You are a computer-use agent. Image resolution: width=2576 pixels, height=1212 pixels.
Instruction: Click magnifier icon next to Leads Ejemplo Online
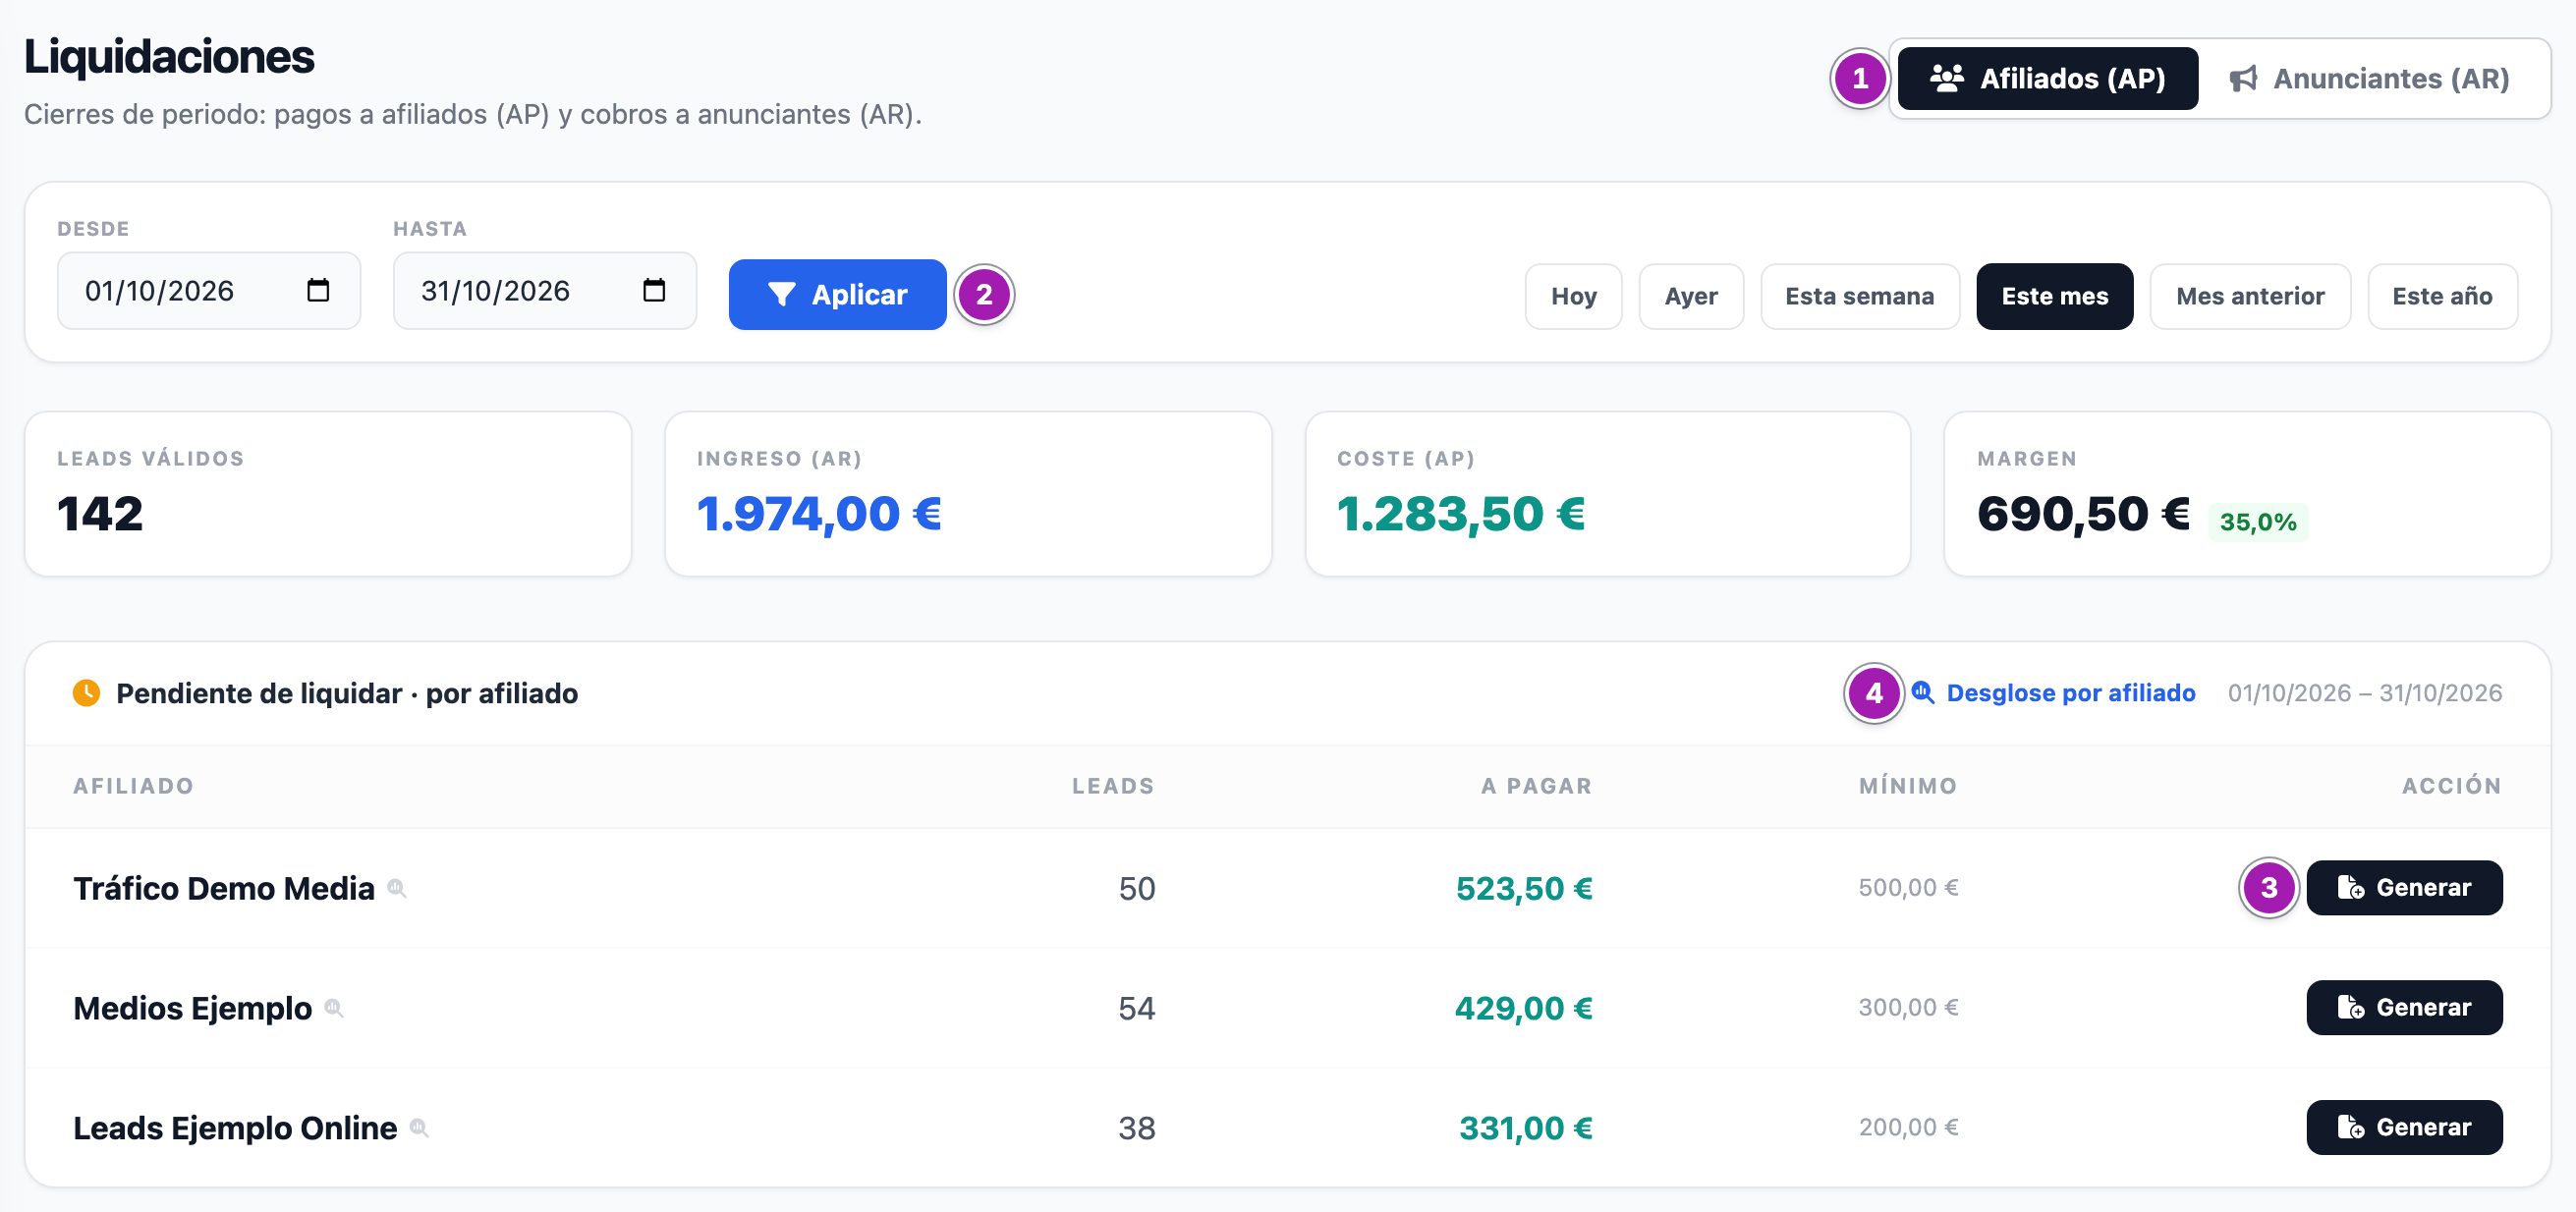click(x=419, y=1128)
